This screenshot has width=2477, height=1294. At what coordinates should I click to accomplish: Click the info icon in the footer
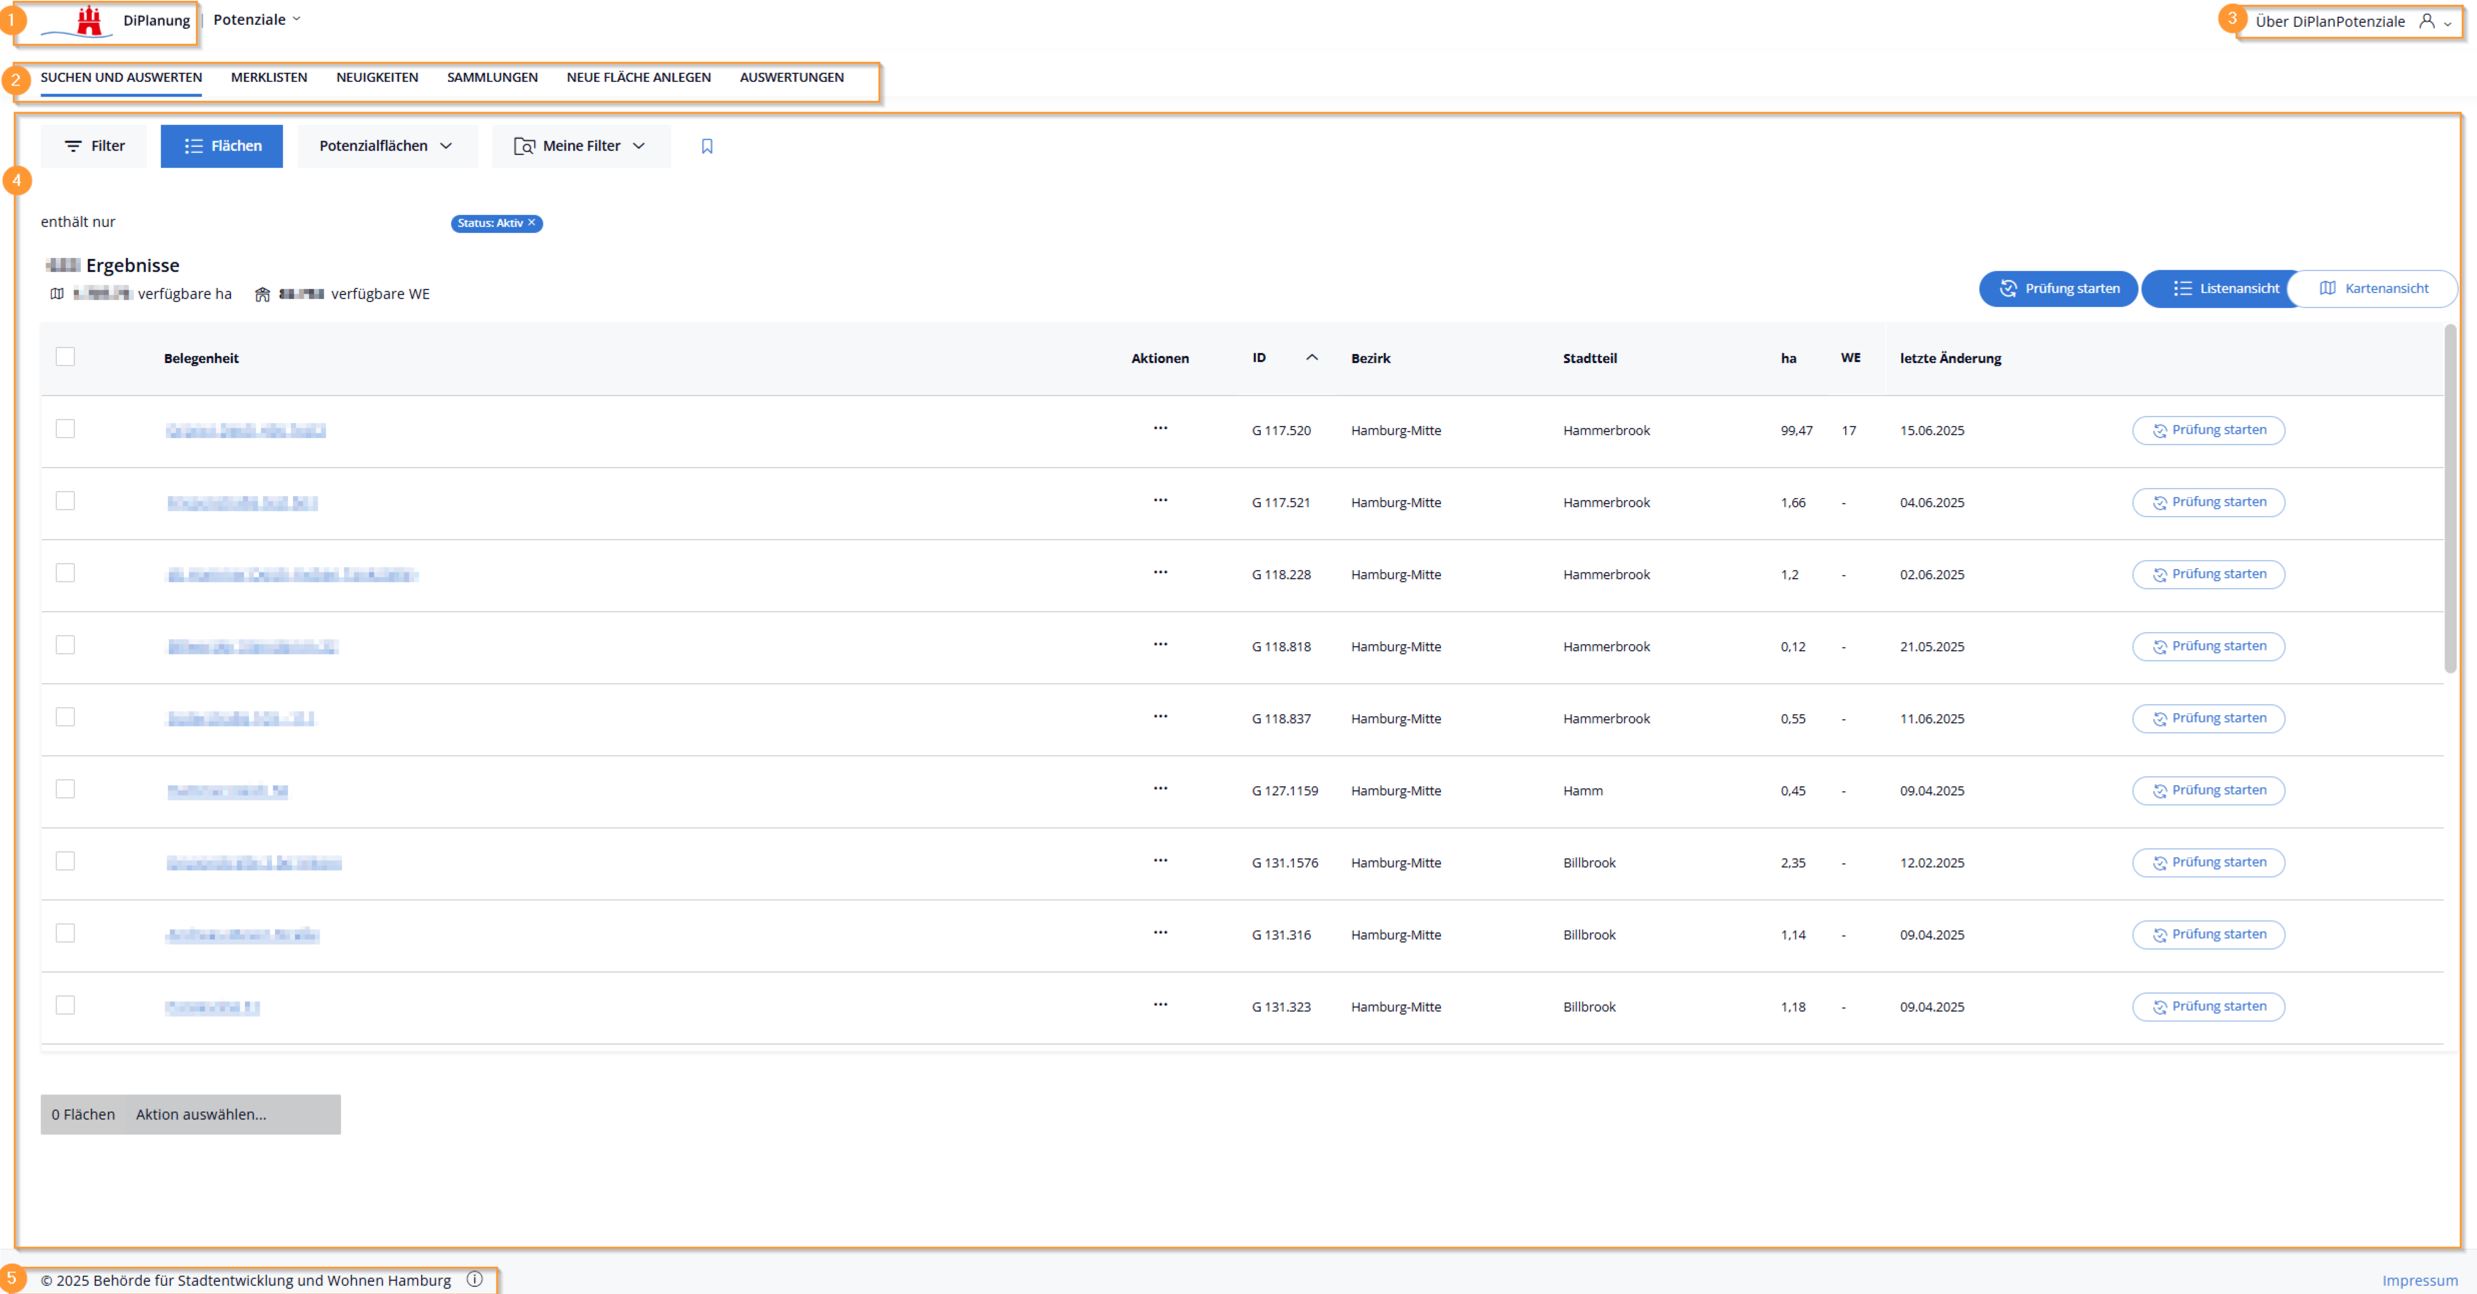(475, 1279)
